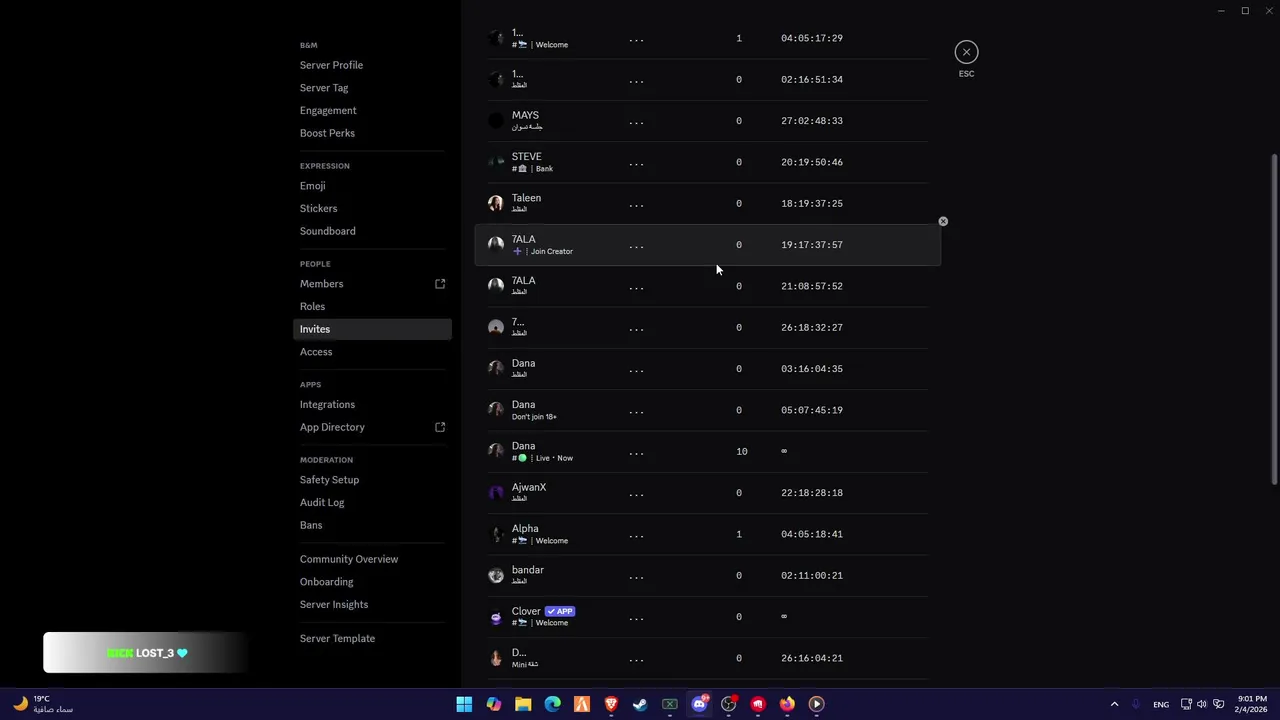Open Steam in the taskbar
The width and height of the screenshot is (1280, 720).
(x=640, y=704)
